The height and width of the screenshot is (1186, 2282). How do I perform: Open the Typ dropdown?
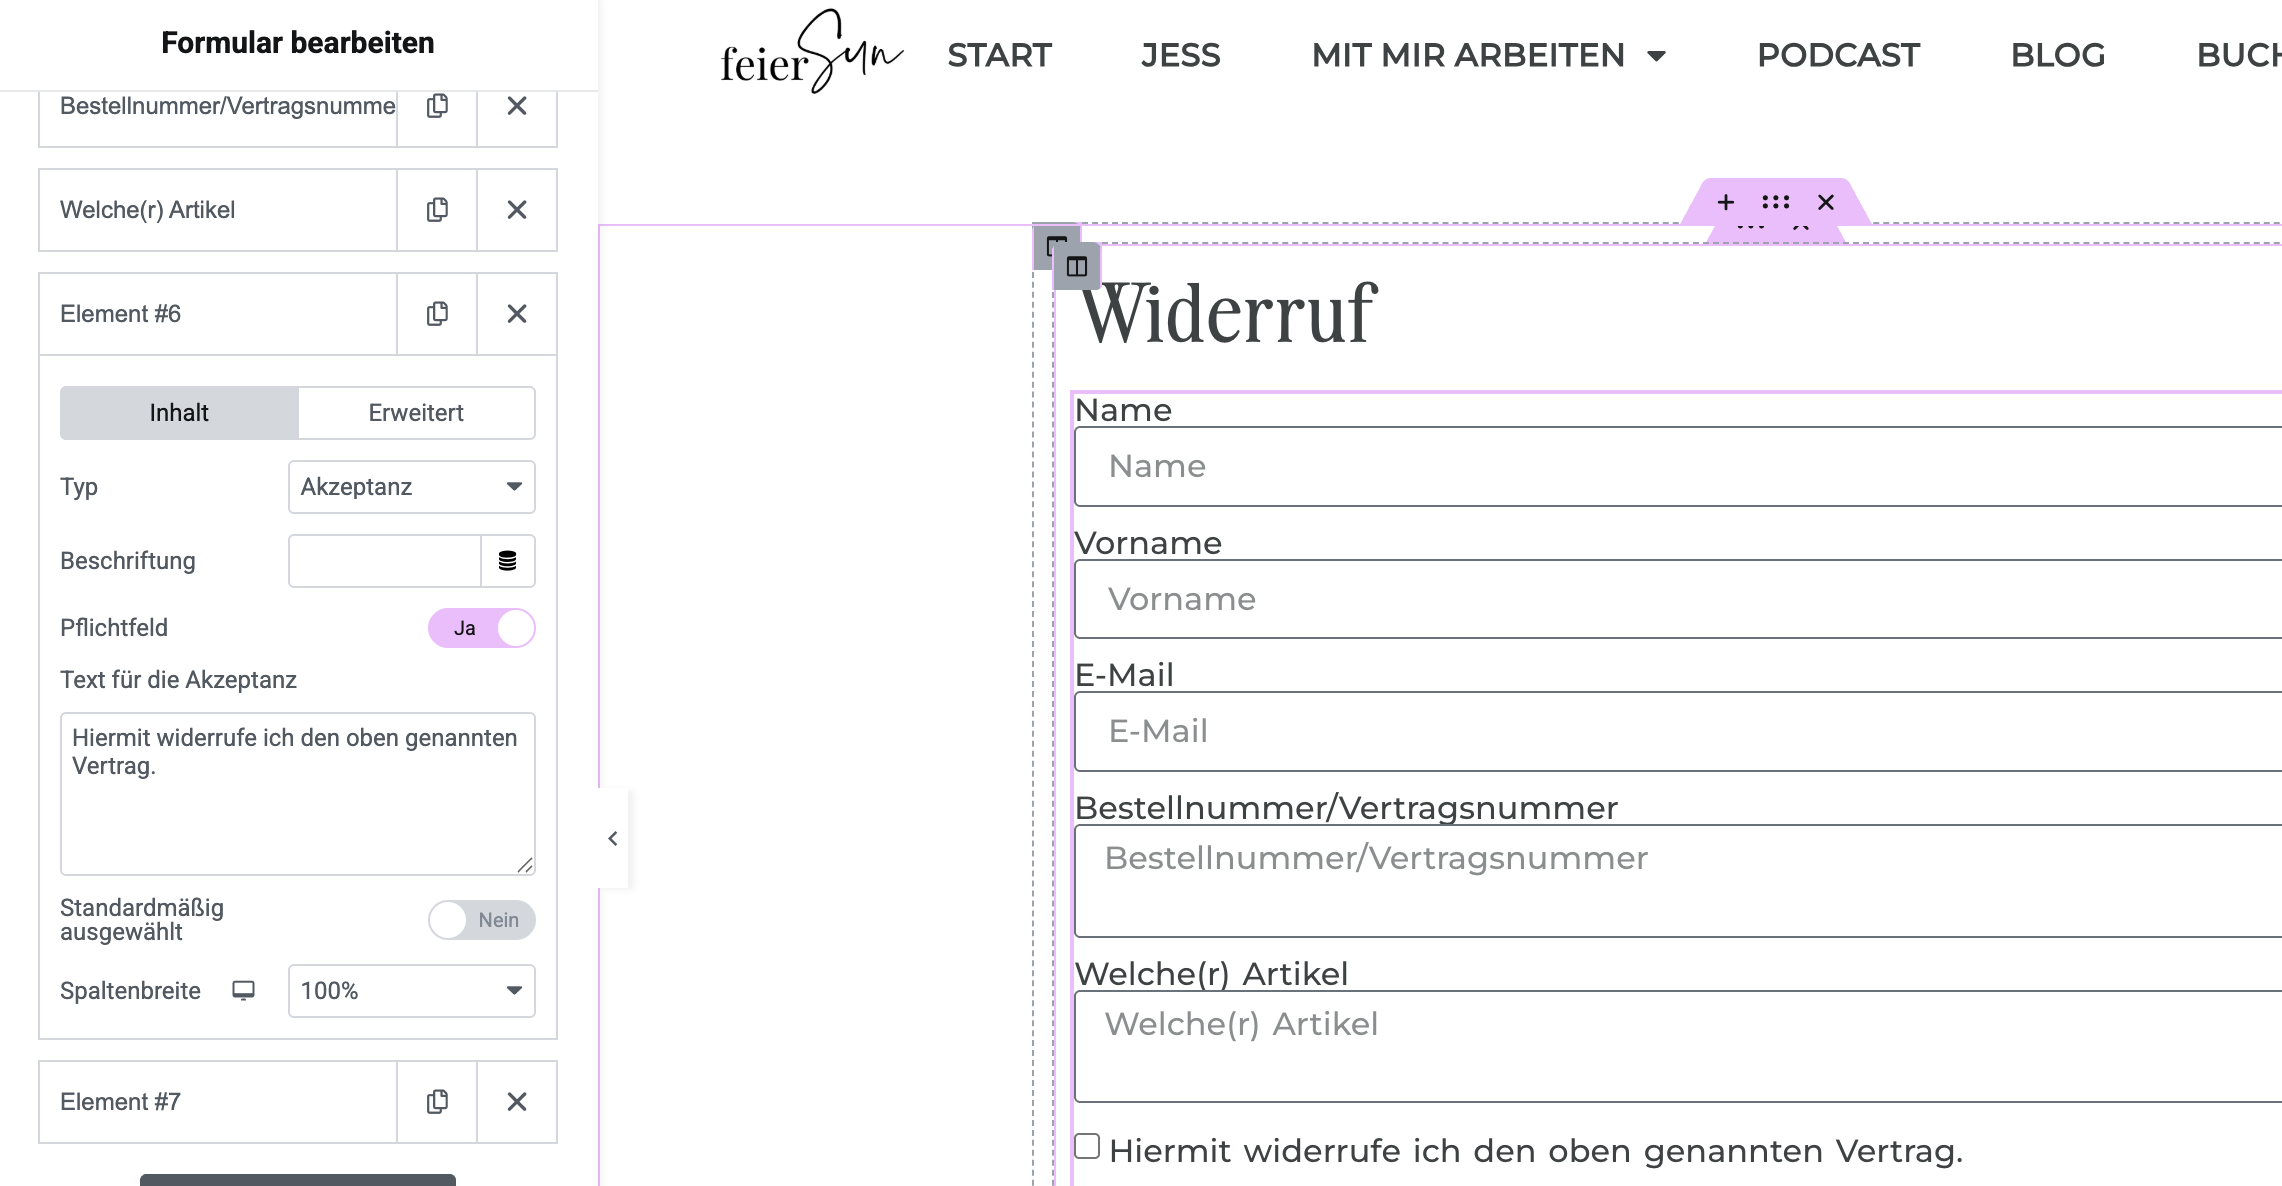(x=411, y=487)
